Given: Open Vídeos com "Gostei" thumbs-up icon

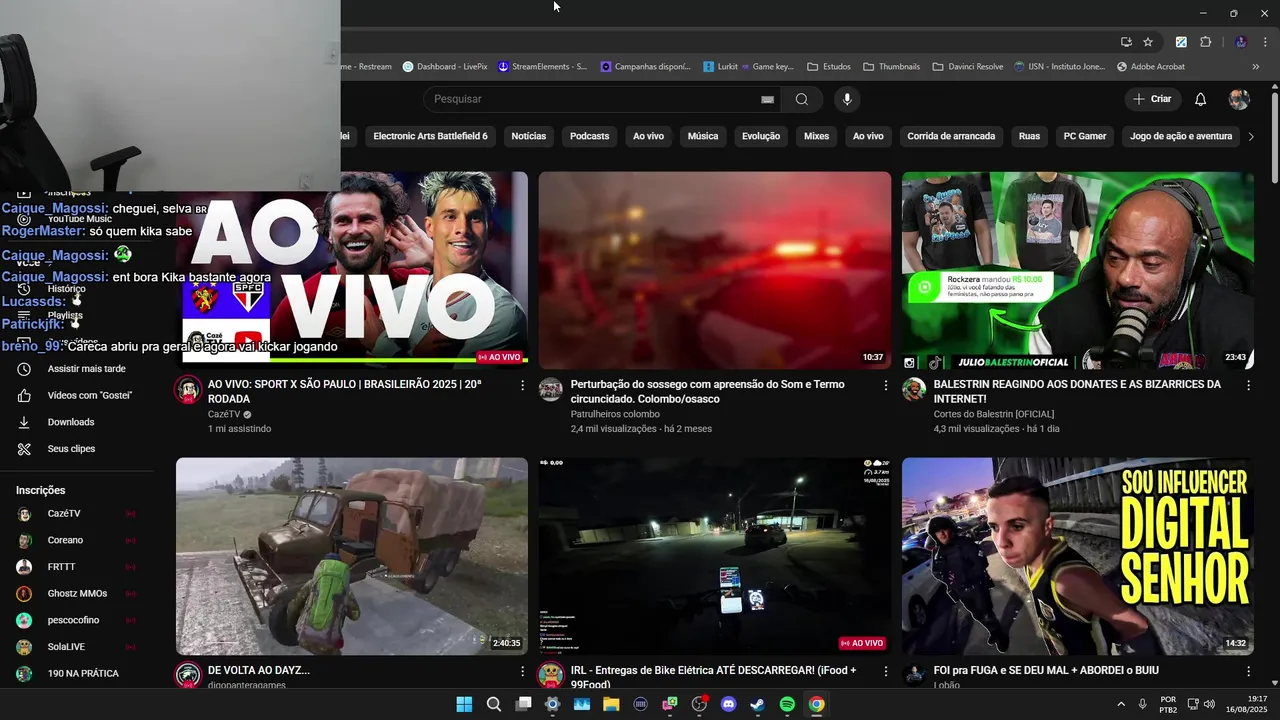Looking at the screenshot, I should pos(24,396).
